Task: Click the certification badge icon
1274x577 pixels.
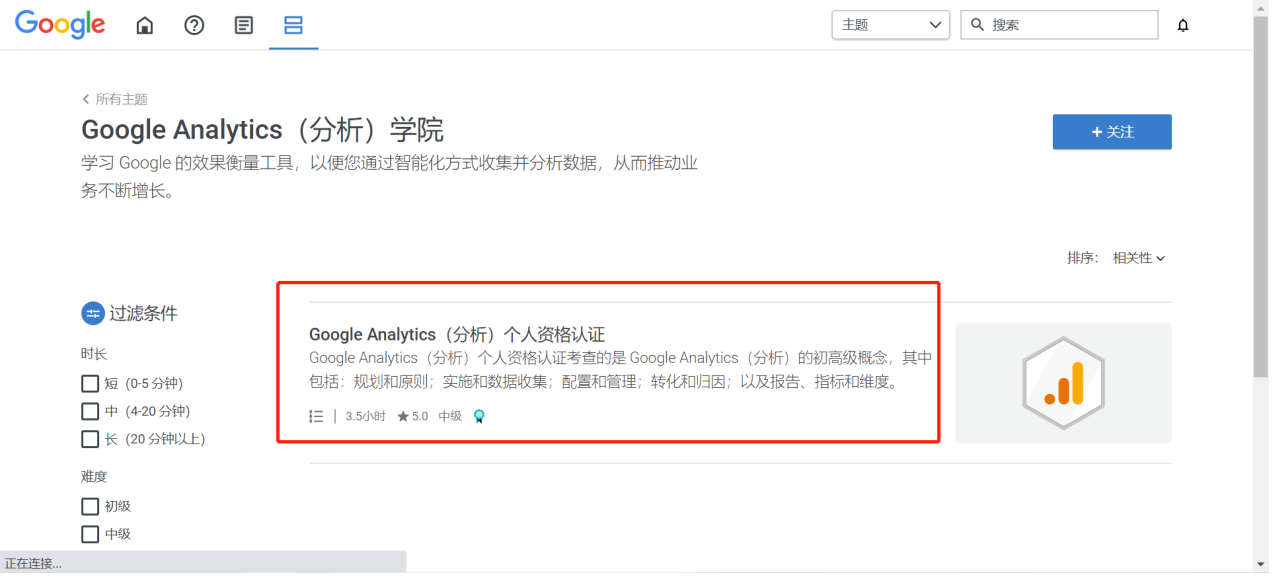Action: tap(479, 416)
